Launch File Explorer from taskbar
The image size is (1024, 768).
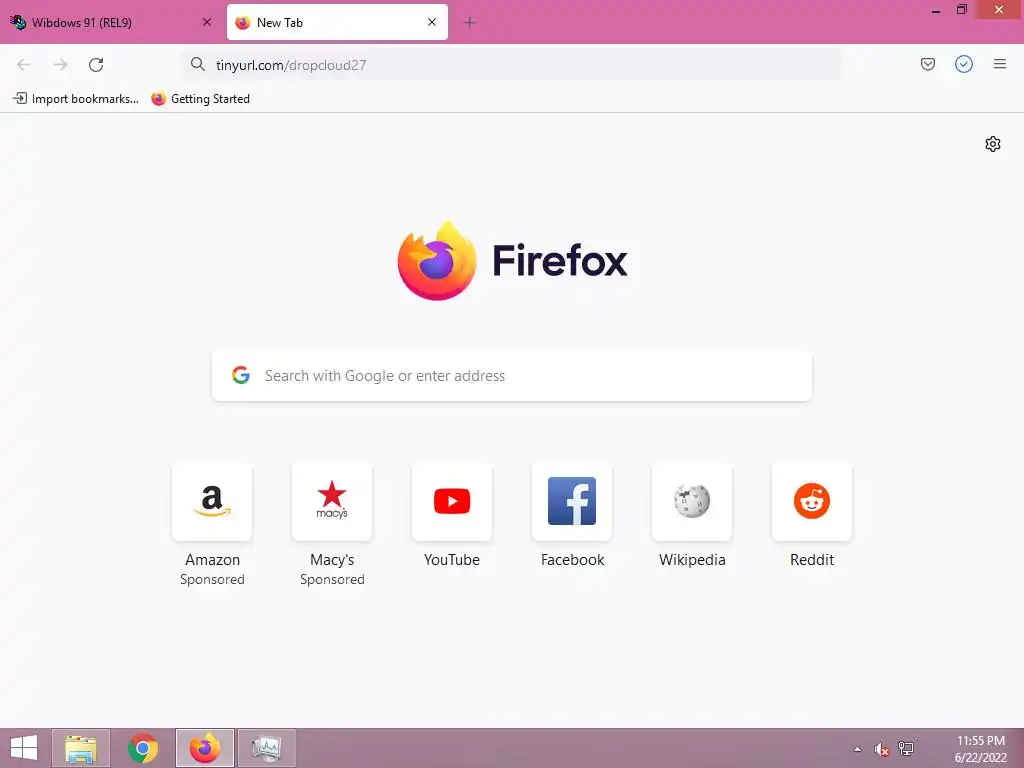81,748
